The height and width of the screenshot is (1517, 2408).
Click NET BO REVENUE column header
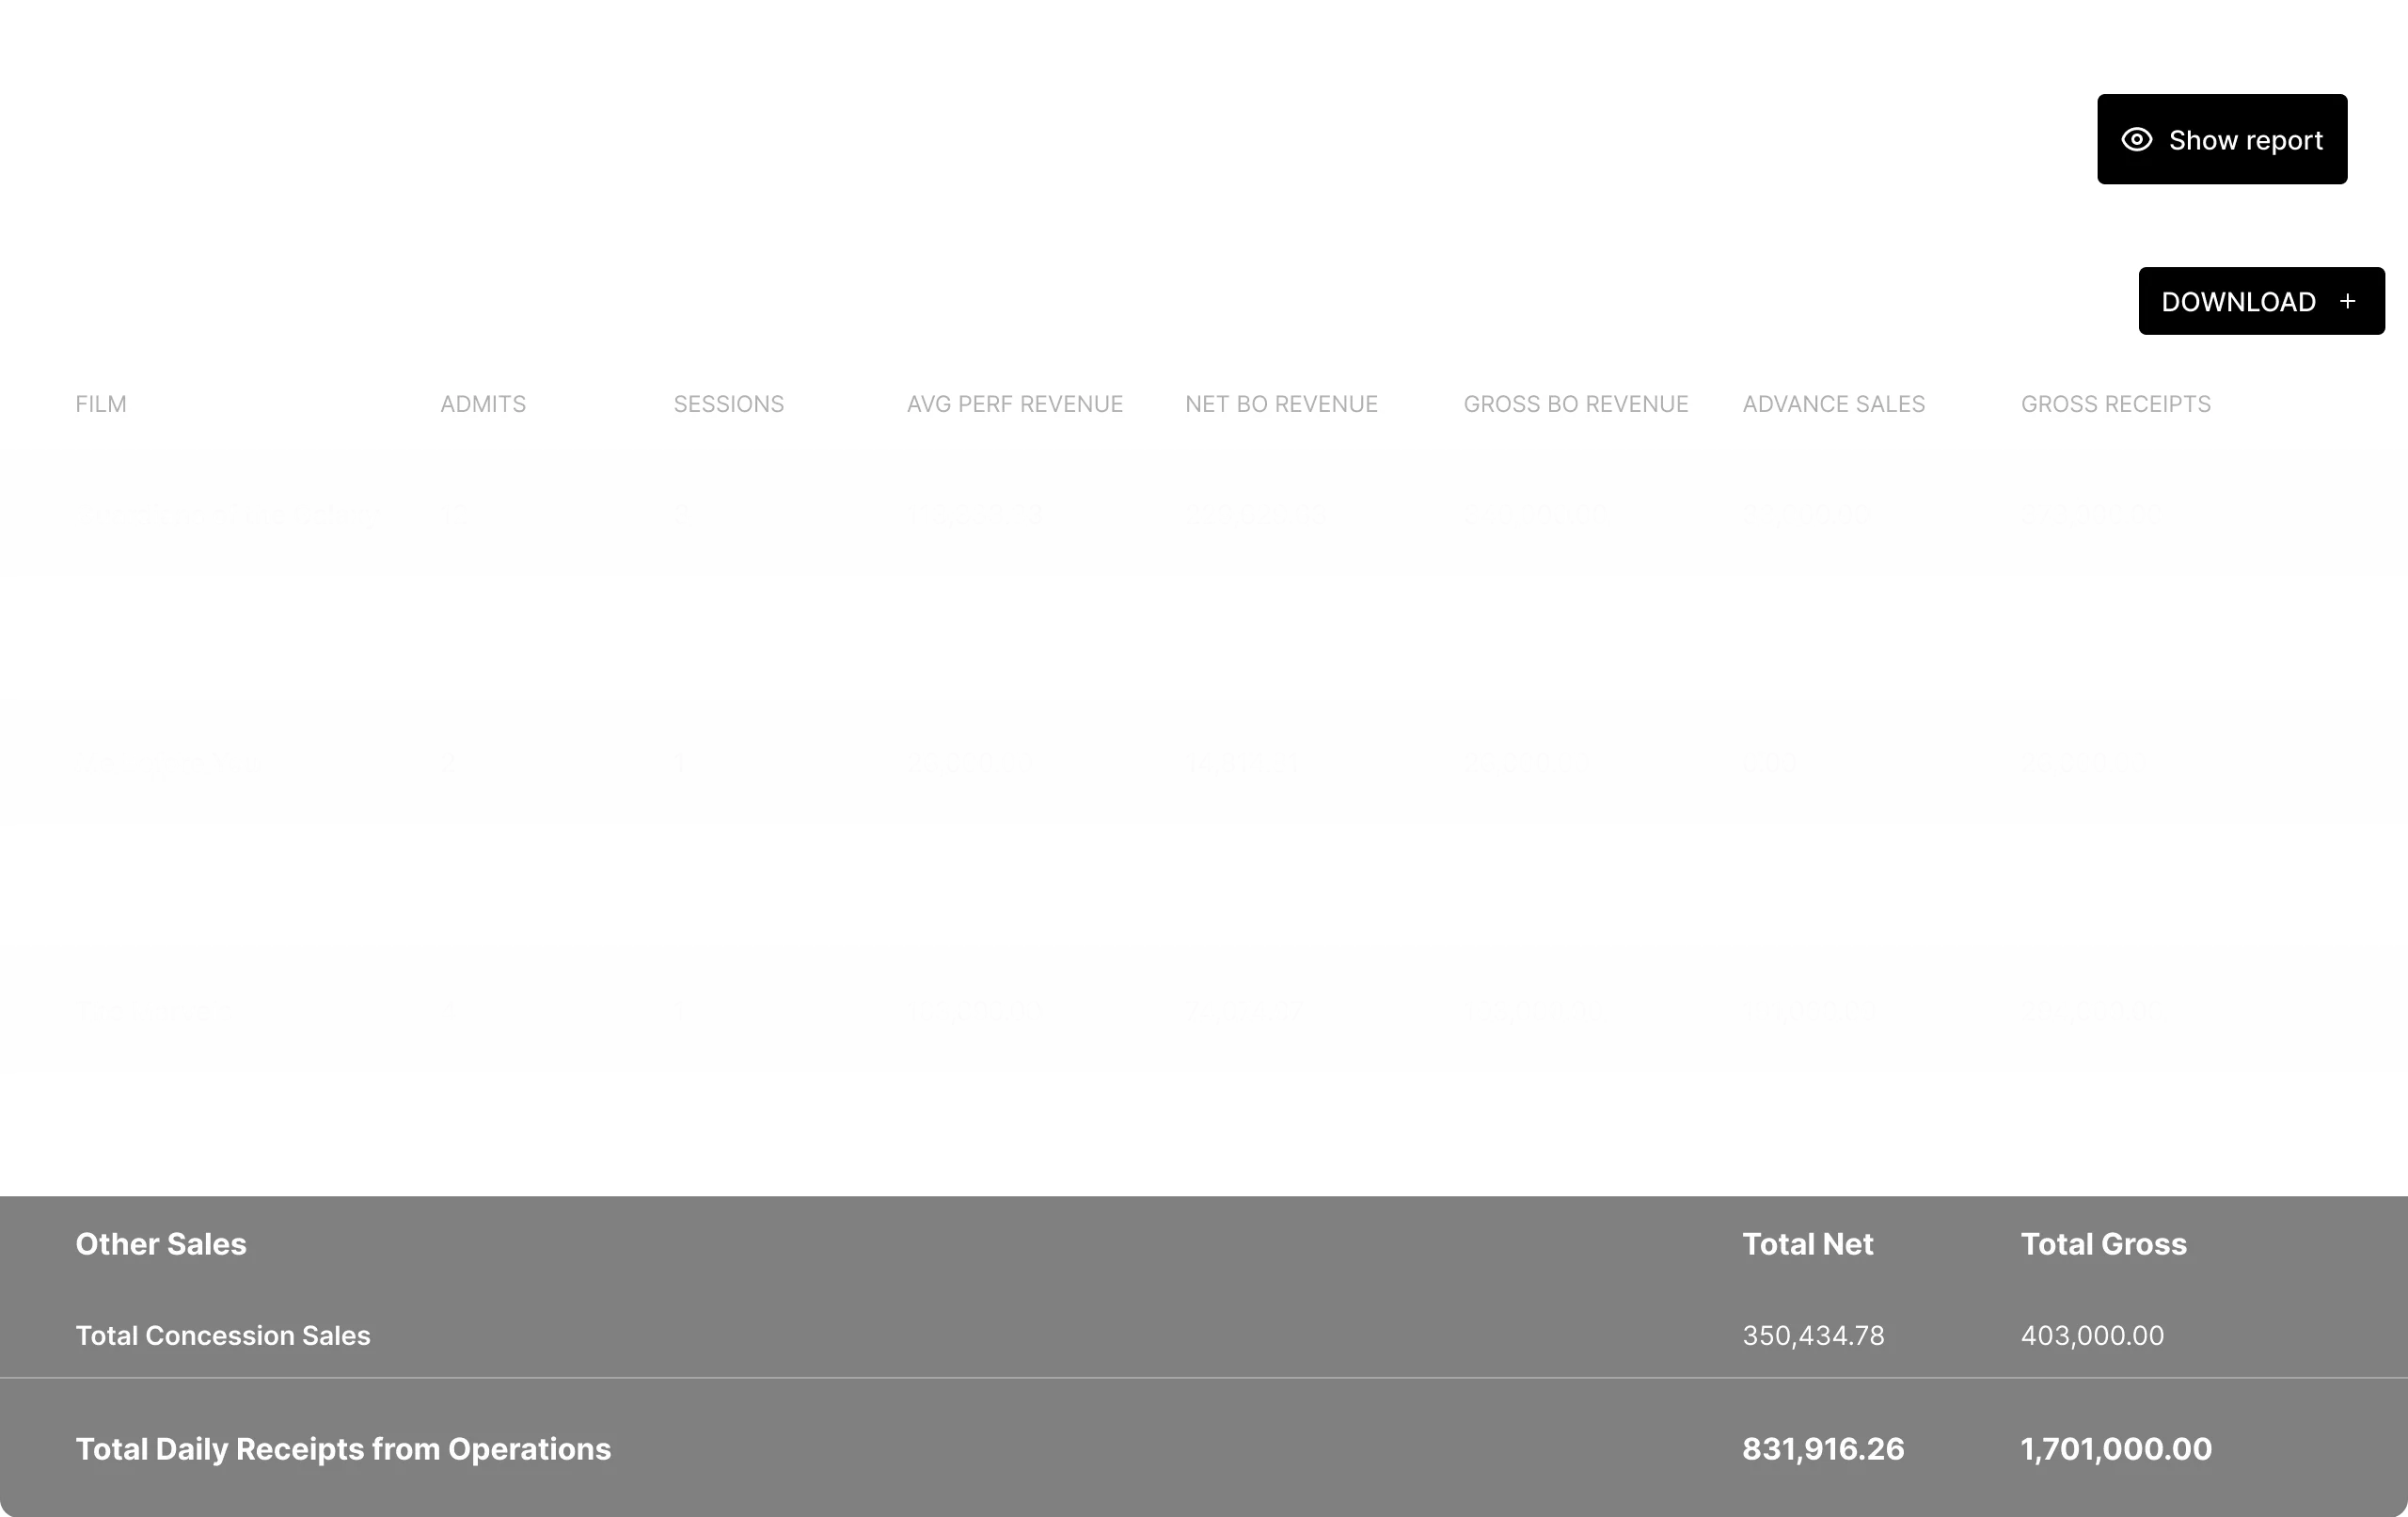[1281, 404]
